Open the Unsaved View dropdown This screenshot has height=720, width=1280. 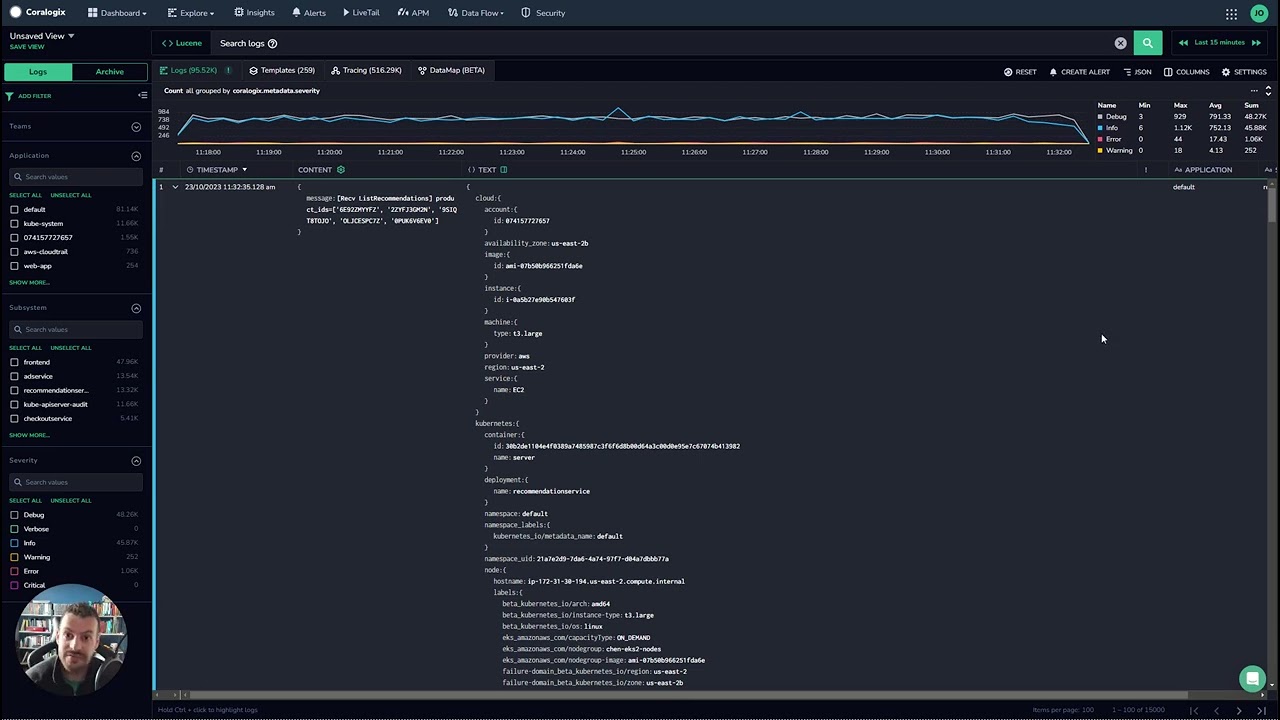coord(42,36)
